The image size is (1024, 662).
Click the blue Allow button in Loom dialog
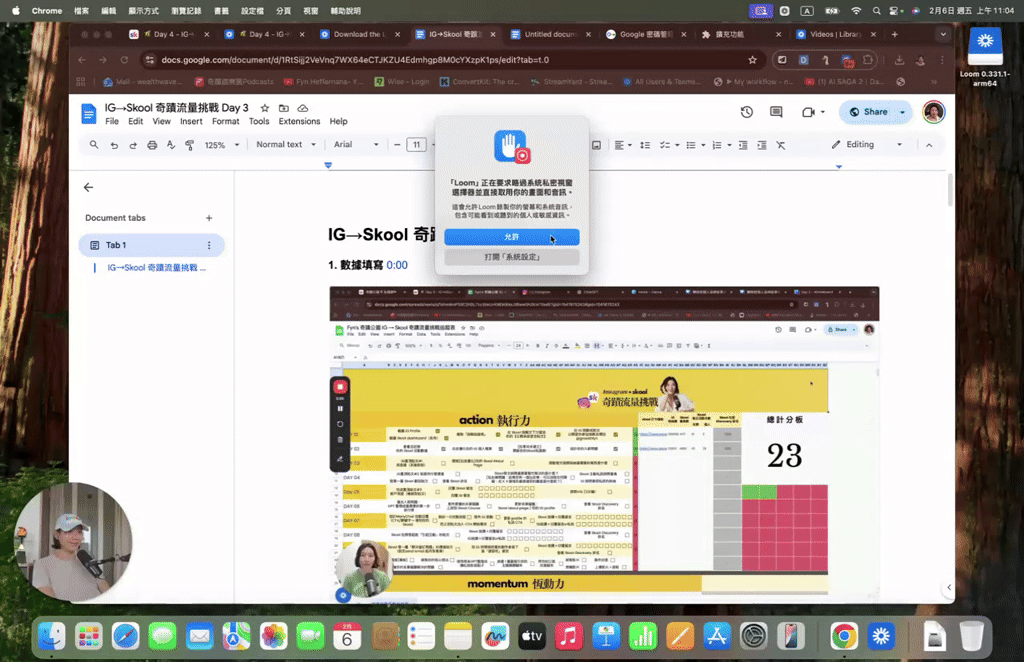(511, 237)
